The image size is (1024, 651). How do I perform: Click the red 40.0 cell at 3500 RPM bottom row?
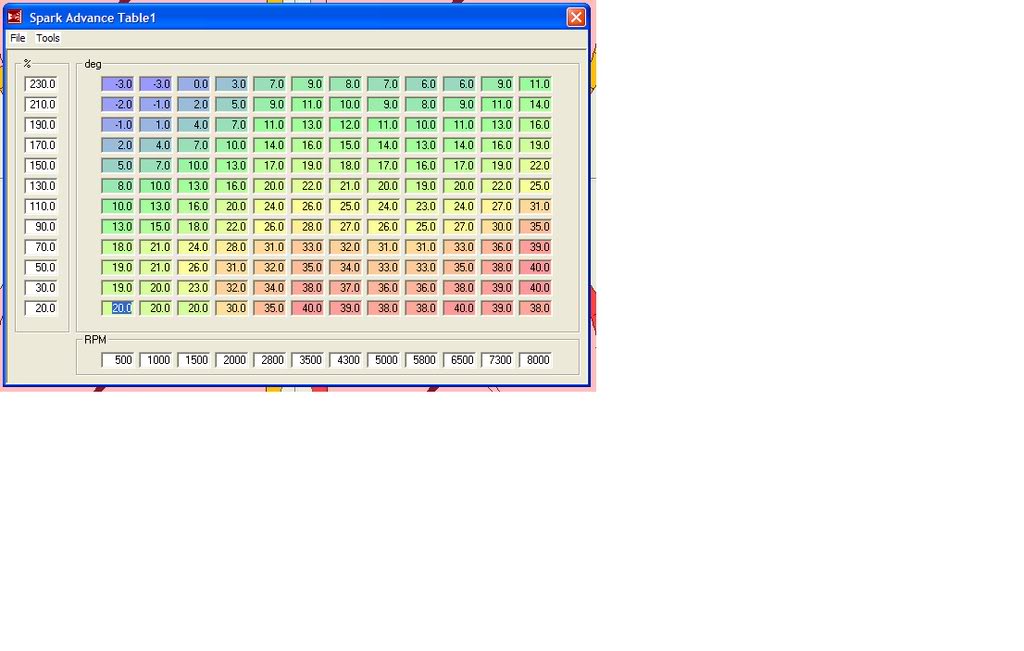point(307,308)
